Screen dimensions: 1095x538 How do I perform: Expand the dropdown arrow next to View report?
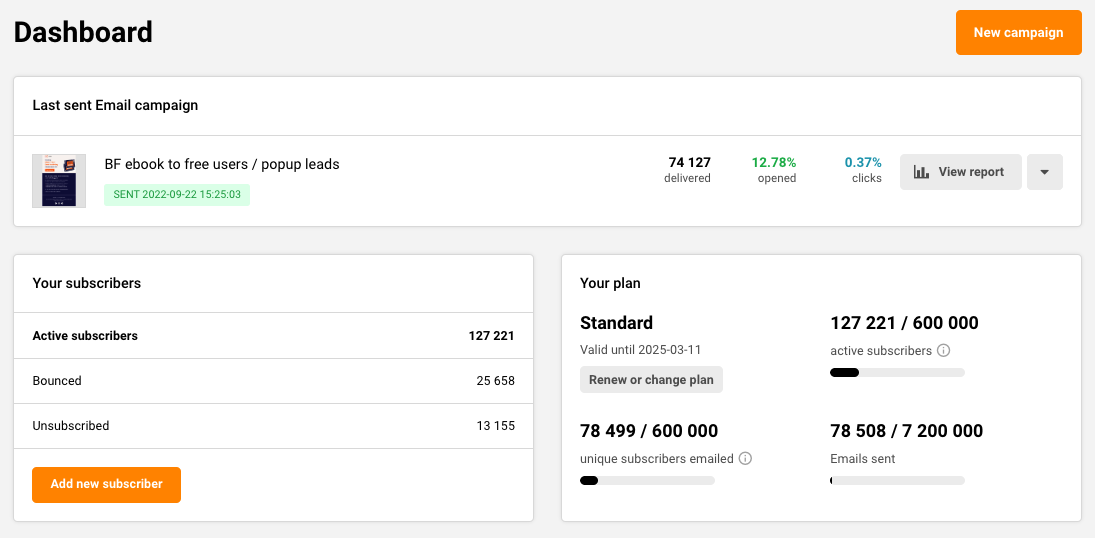click(1044, 172)
